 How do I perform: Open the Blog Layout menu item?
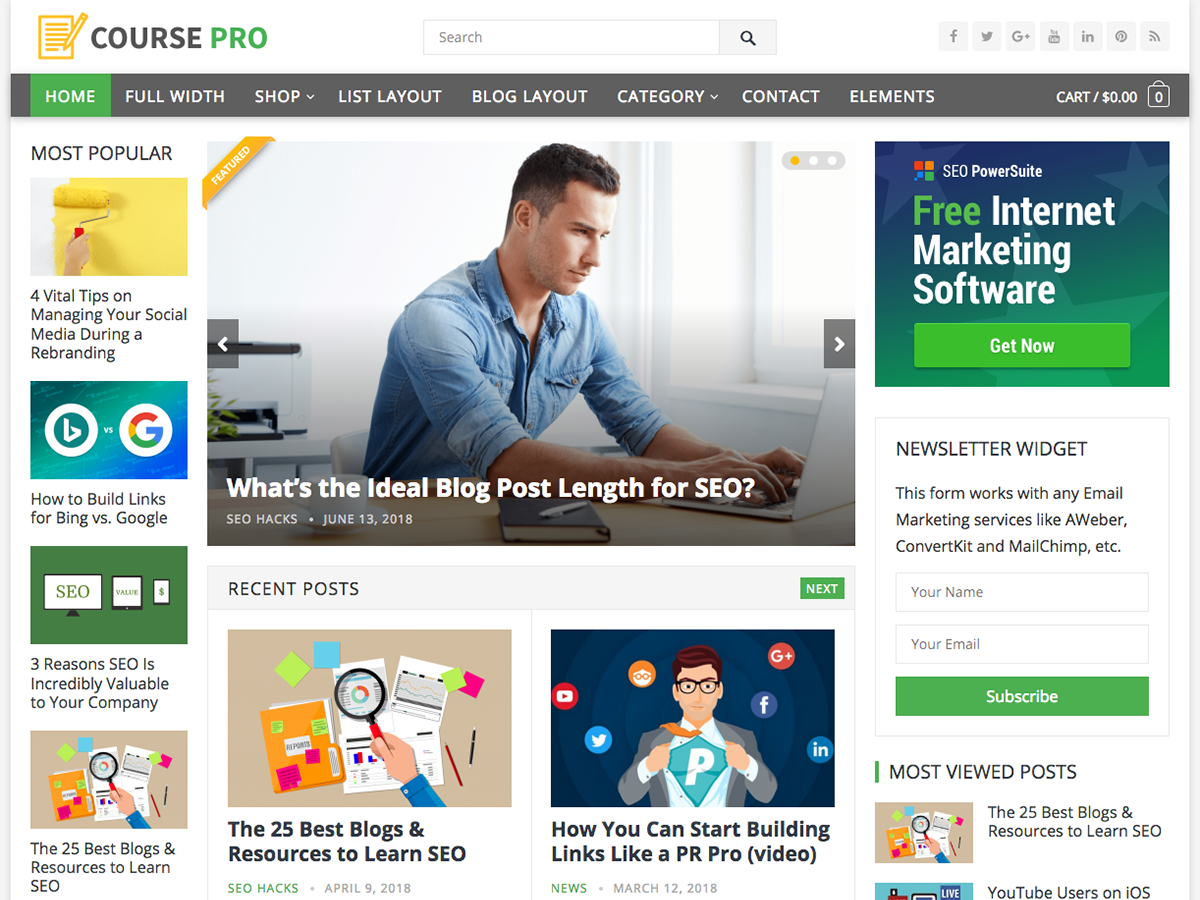click(530, 96)
